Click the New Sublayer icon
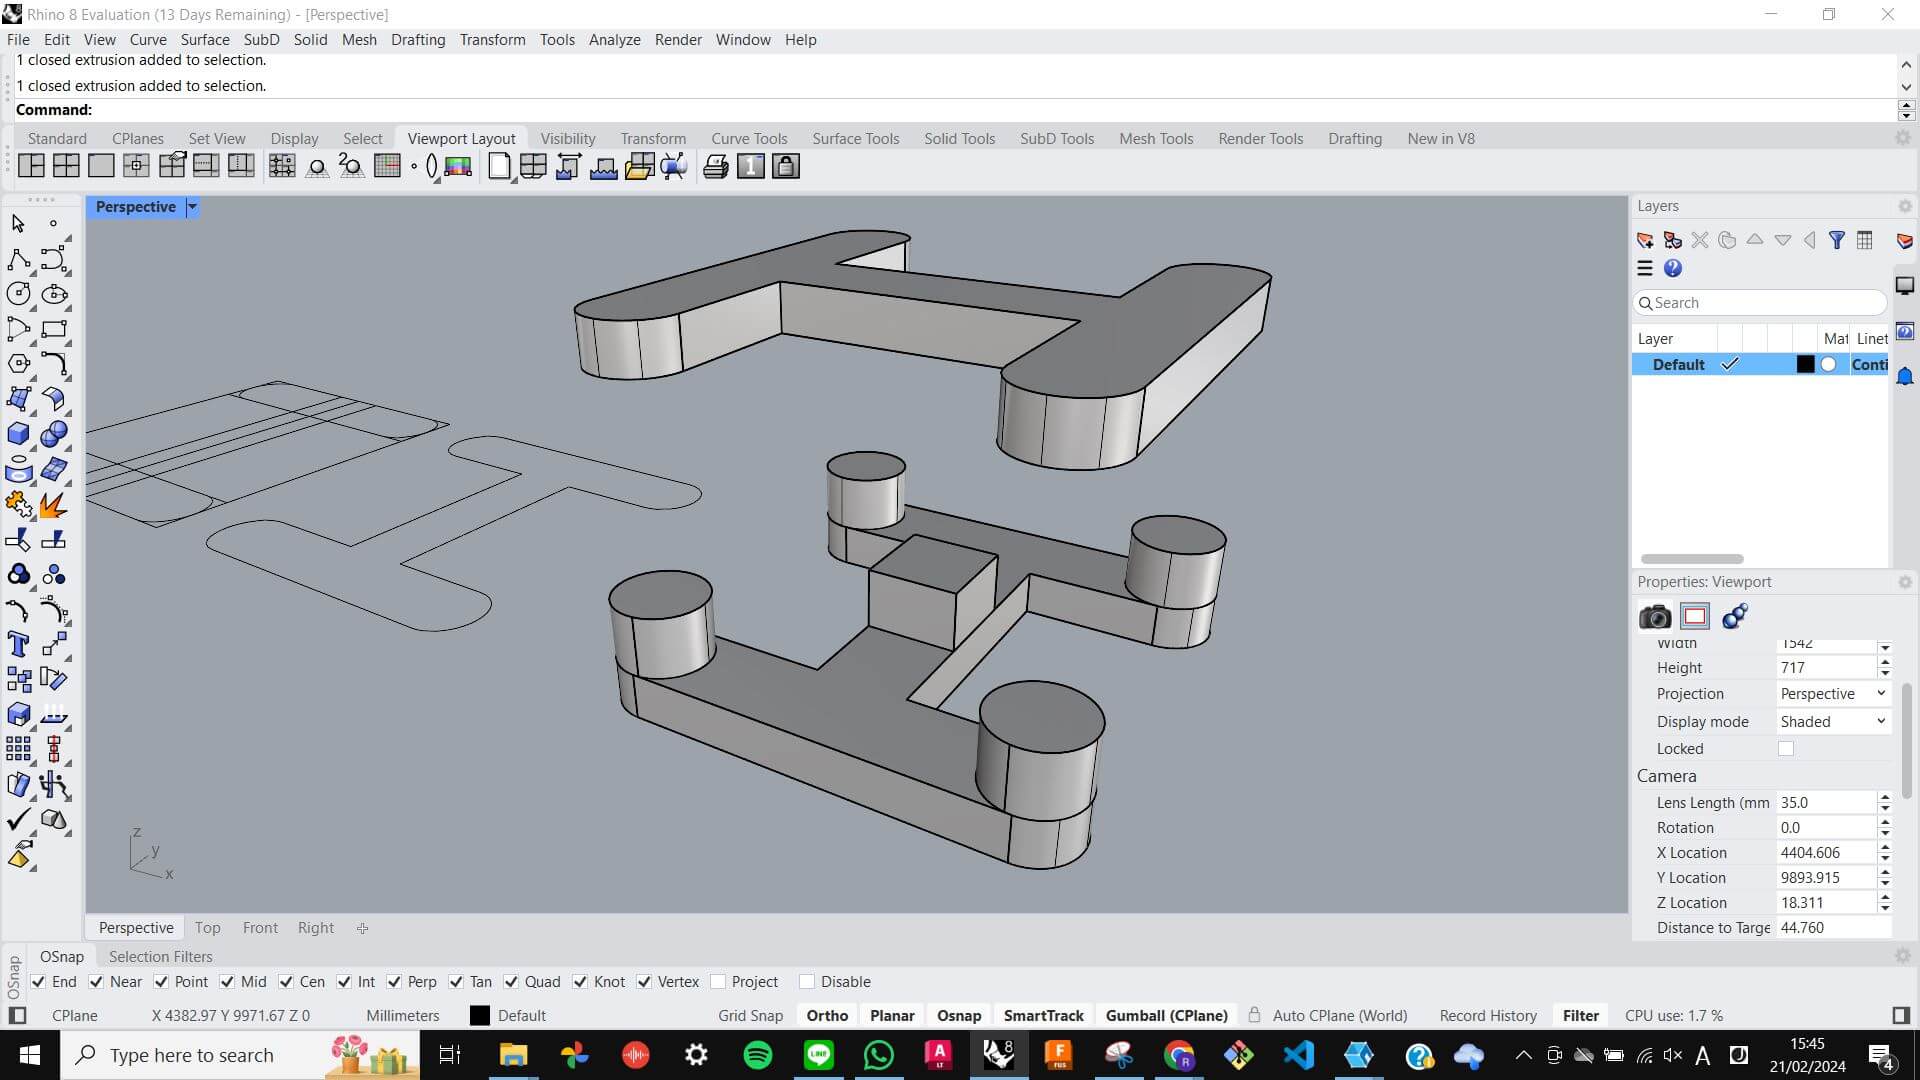The image size is (1920, 1080). point(1673,240)
